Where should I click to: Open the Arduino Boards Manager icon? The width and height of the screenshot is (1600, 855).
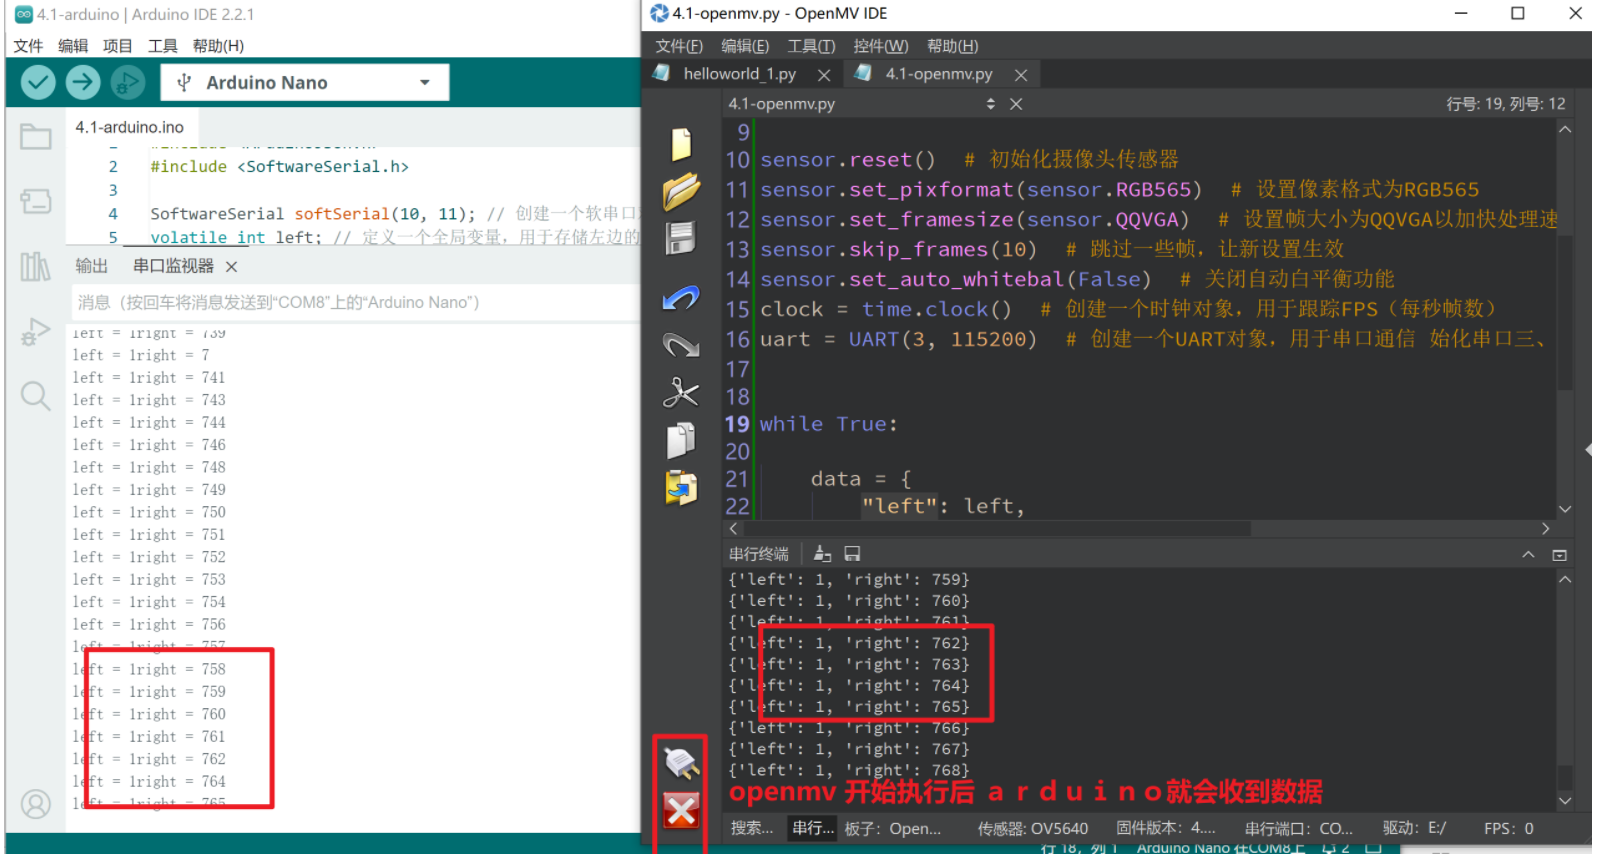pos(36,202)
